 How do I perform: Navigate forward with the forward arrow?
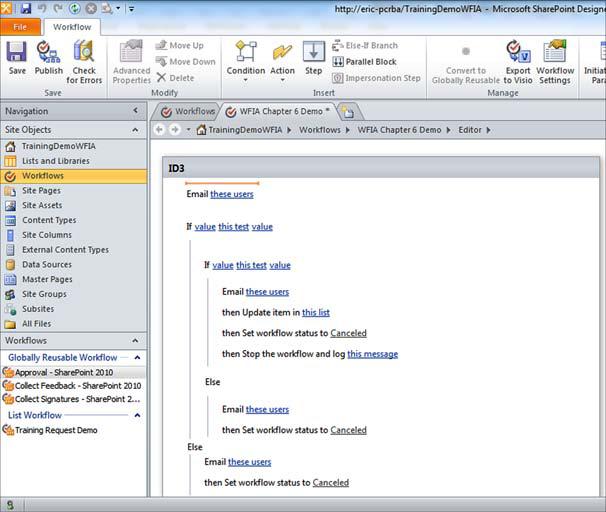(x=175, y=130)
